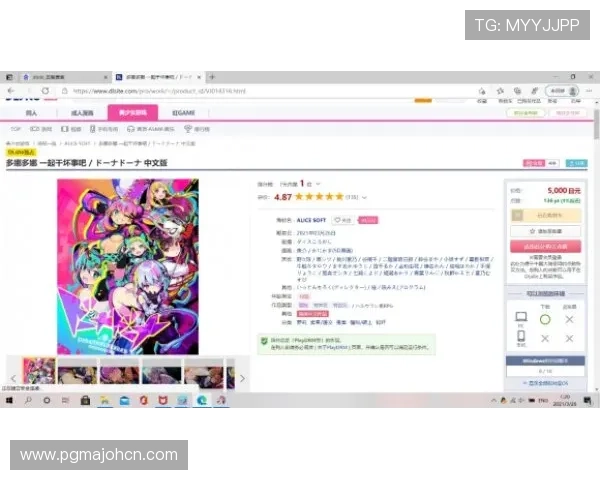Select the 成人漫画 category tab
This screenshot has width=600, height=480.
point(82,113)
